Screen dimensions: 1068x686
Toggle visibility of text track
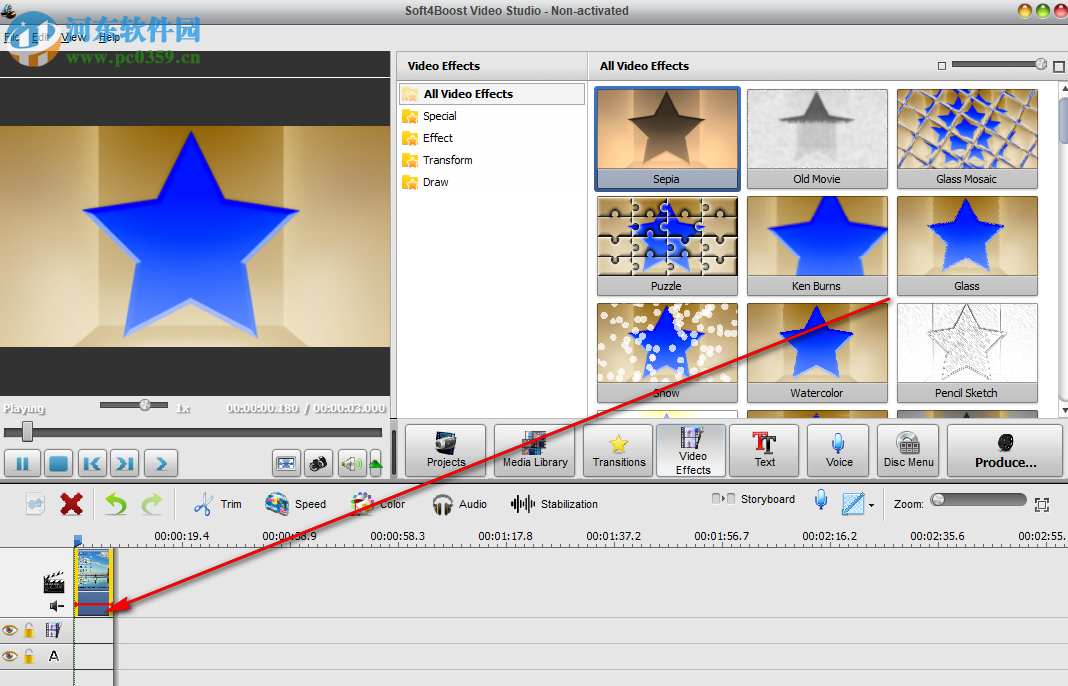[10, 656]
